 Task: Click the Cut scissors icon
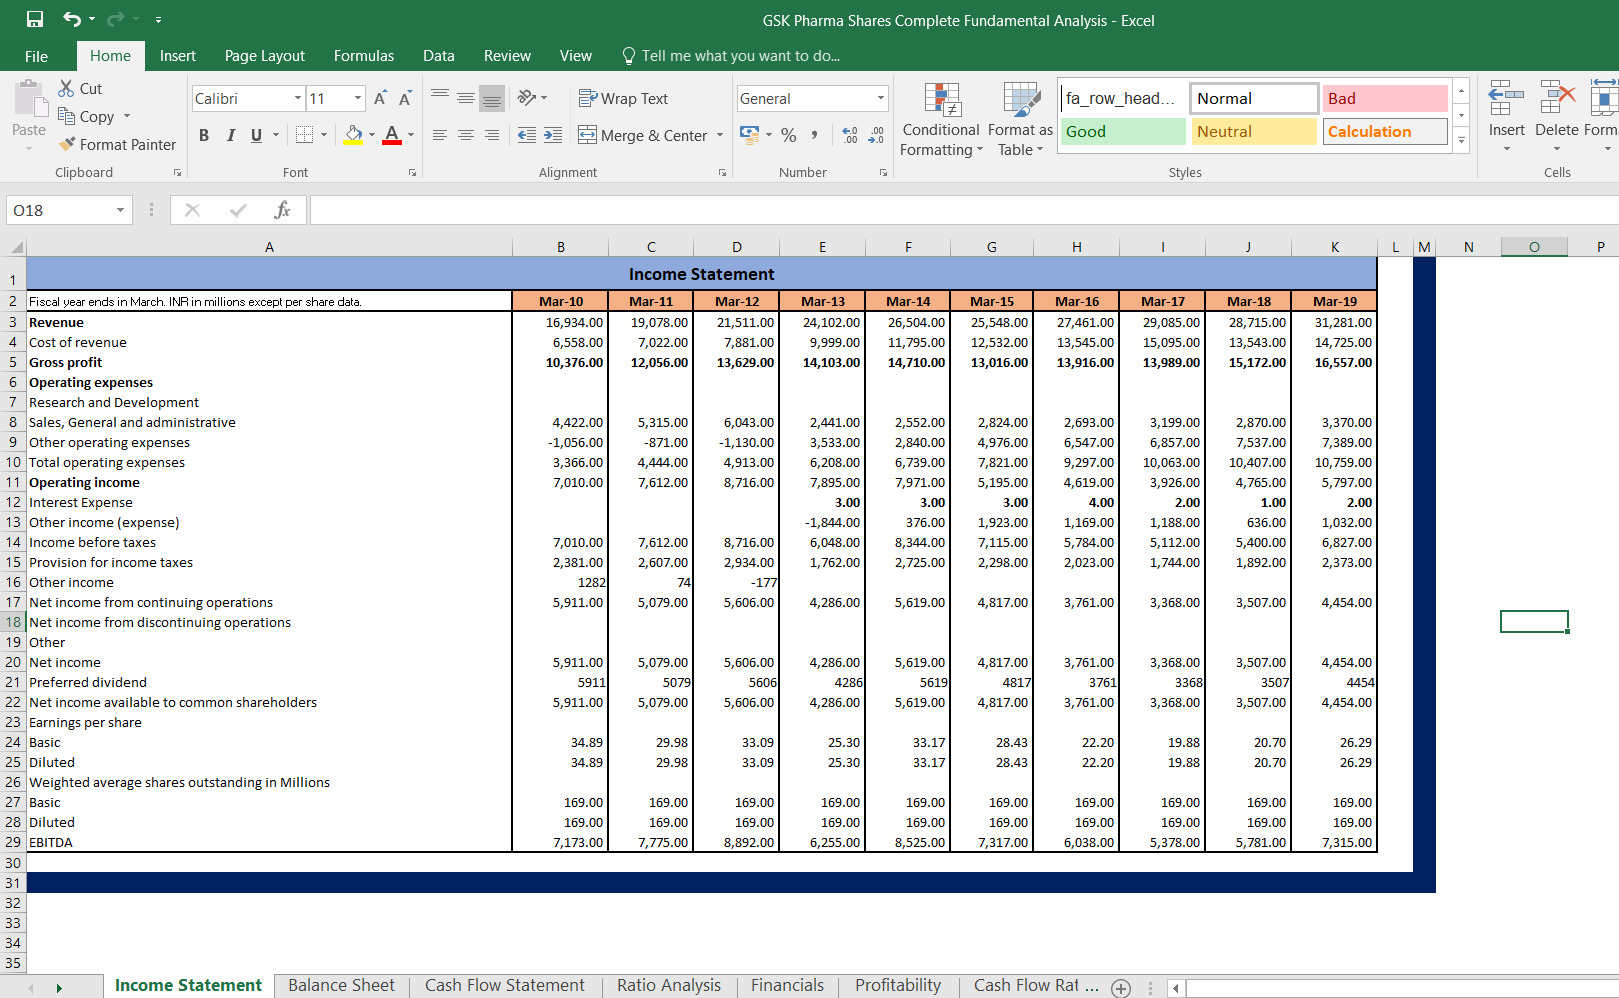[x=66, y=88]
